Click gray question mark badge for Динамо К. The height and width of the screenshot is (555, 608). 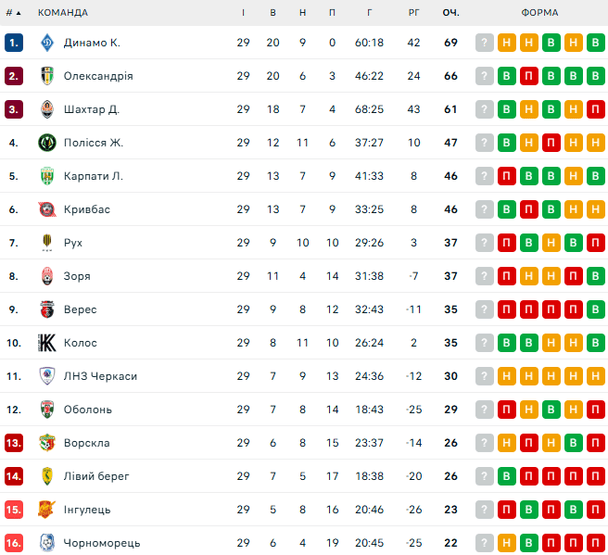click(484, 43)
